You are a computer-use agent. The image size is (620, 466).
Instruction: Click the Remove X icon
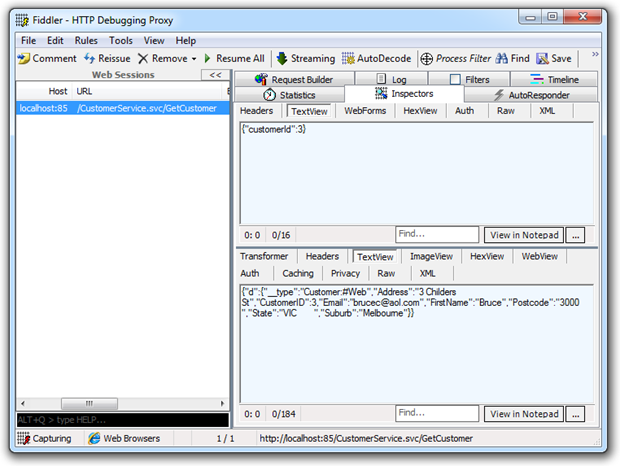point(143,58)
